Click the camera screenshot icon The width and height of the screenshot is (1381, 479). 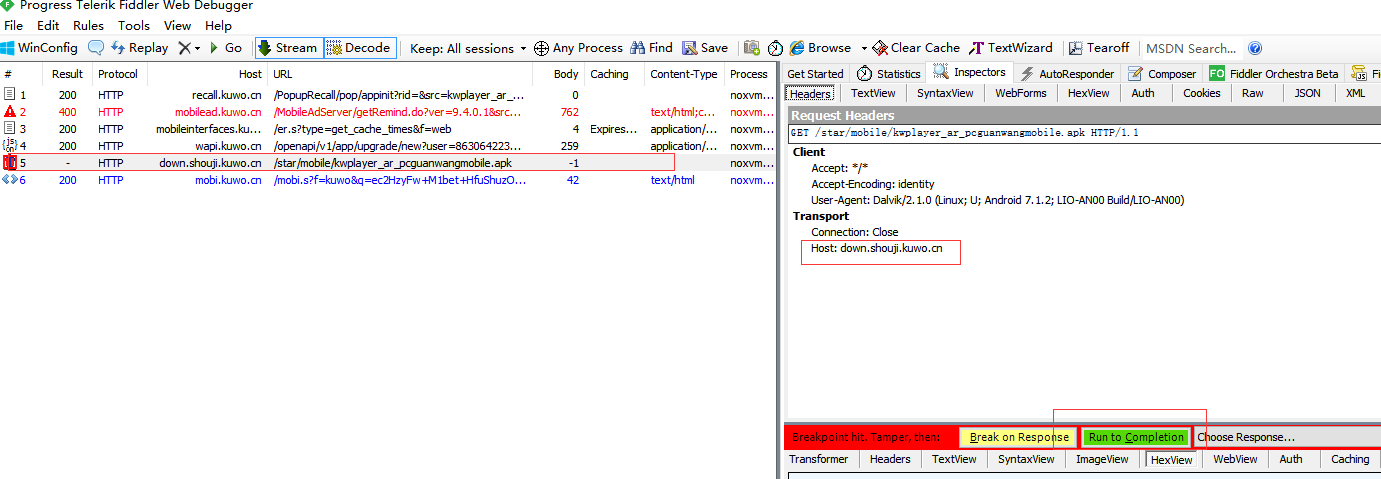point(751,48)
